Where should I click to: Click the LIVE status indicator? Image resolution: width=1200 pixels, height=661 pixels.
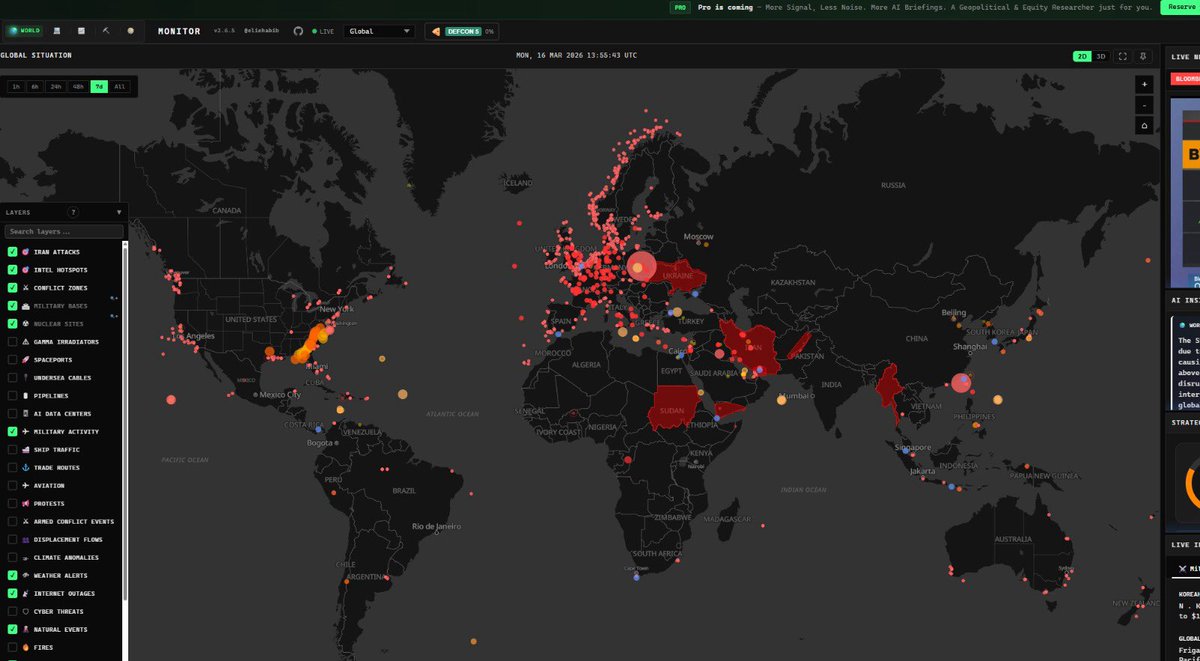(x=325, y=31)
